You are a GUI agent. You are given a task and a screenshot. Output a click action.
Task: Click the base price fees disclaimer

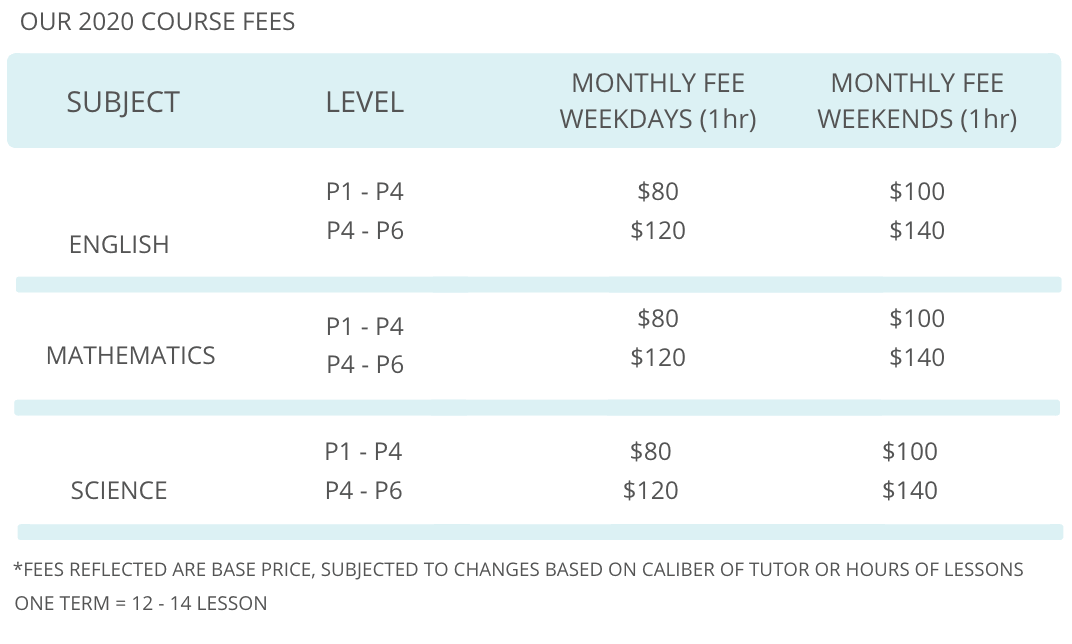click(x=518, y=569)
